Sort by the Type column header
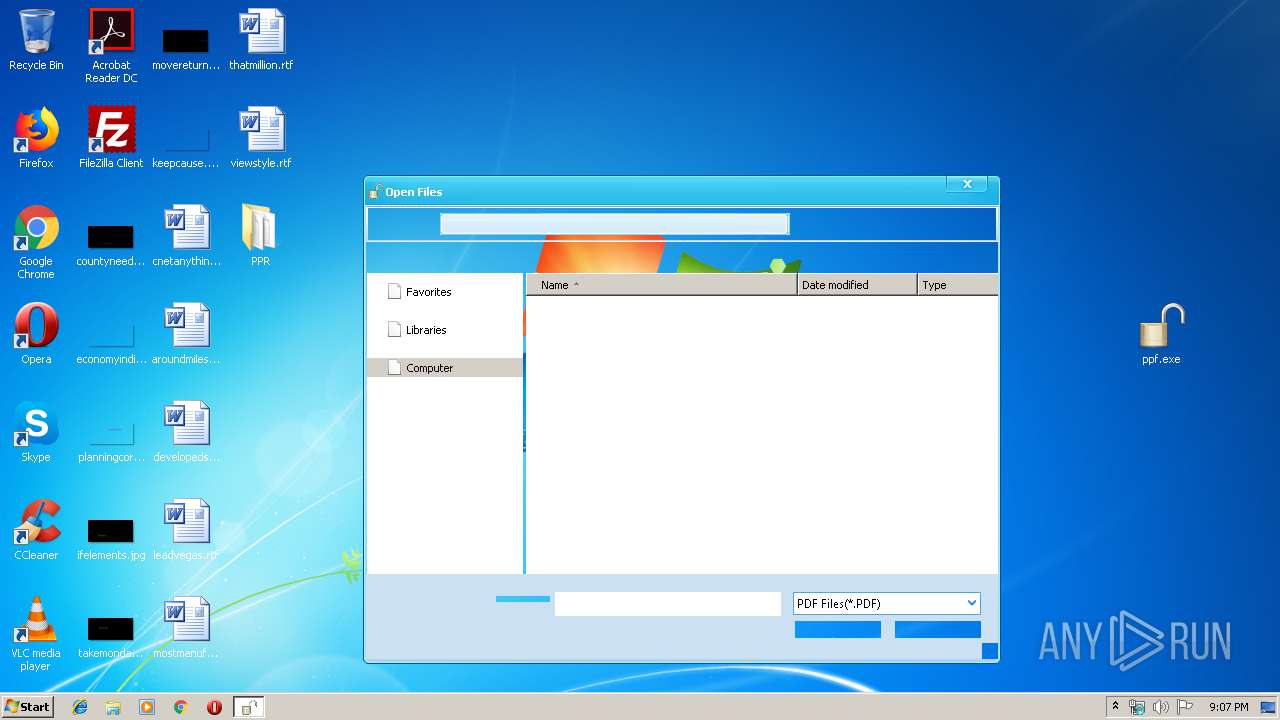This screenshot has height=720, width=1280. [958, 285]
